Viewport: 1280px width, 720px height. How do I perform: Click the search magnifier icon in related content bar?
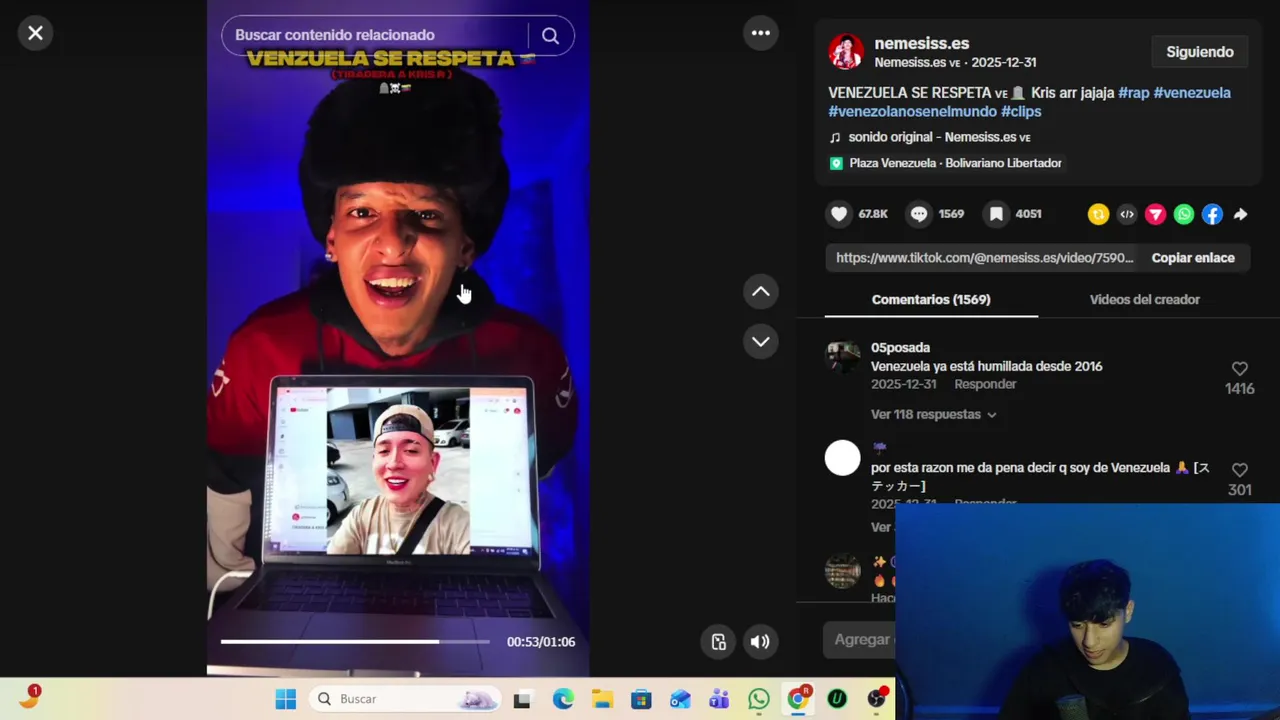(x=550, y=35)
